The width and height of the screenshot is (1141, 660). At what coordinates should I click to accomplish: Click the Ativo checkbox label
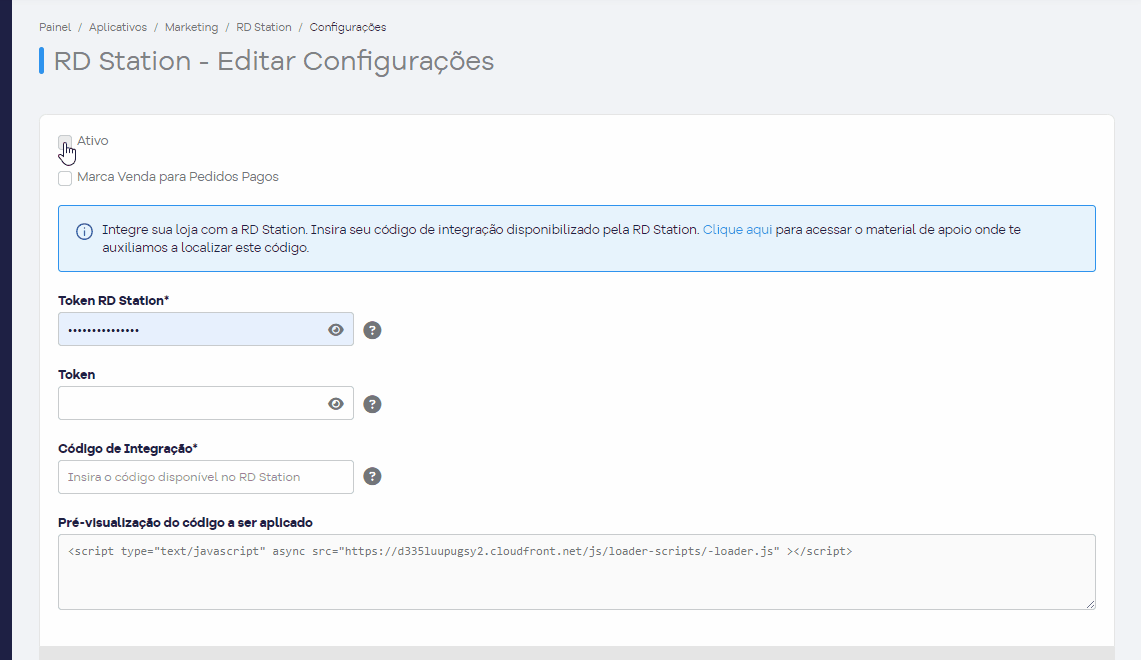pyautogui.click(x=92, y=141)
